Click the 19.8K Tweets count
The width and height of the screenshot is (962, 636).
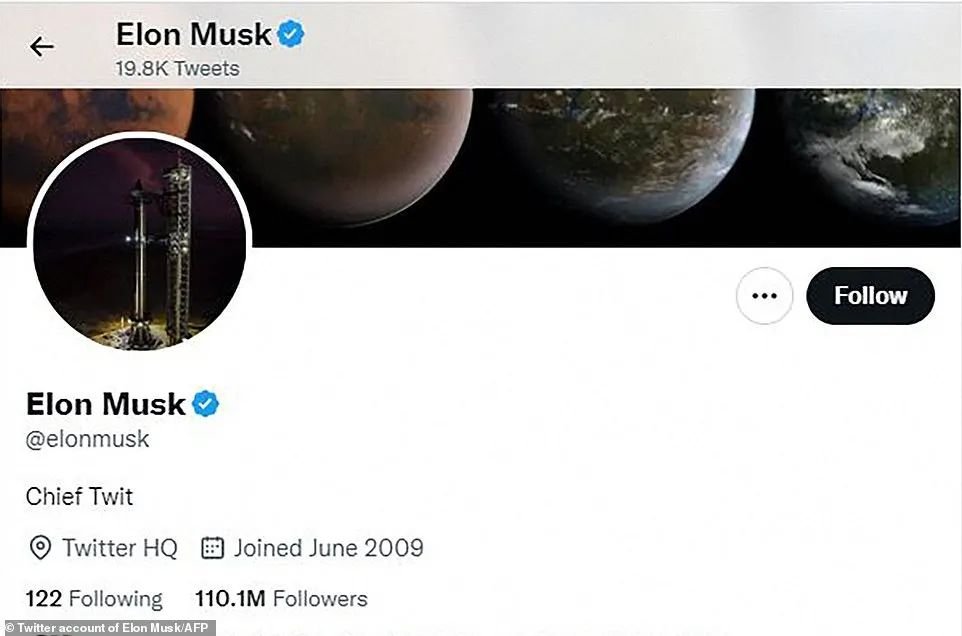click(178, 69)
